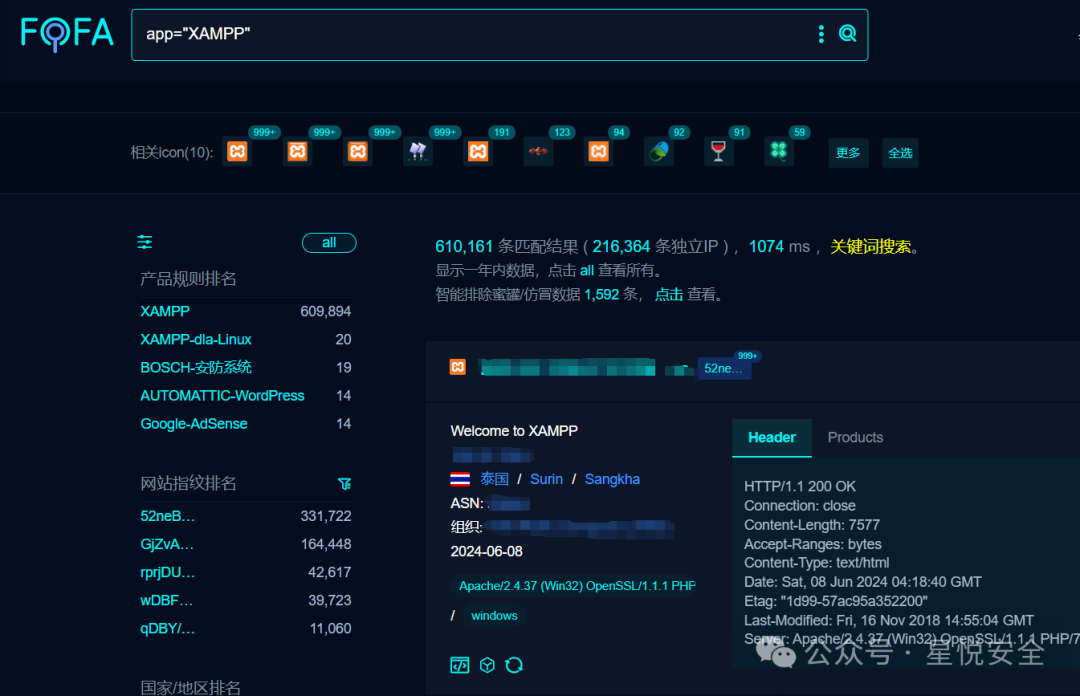Open the page source code icon
The image size is (1080, 696).
pyautogui.click(x=459, y=665)
